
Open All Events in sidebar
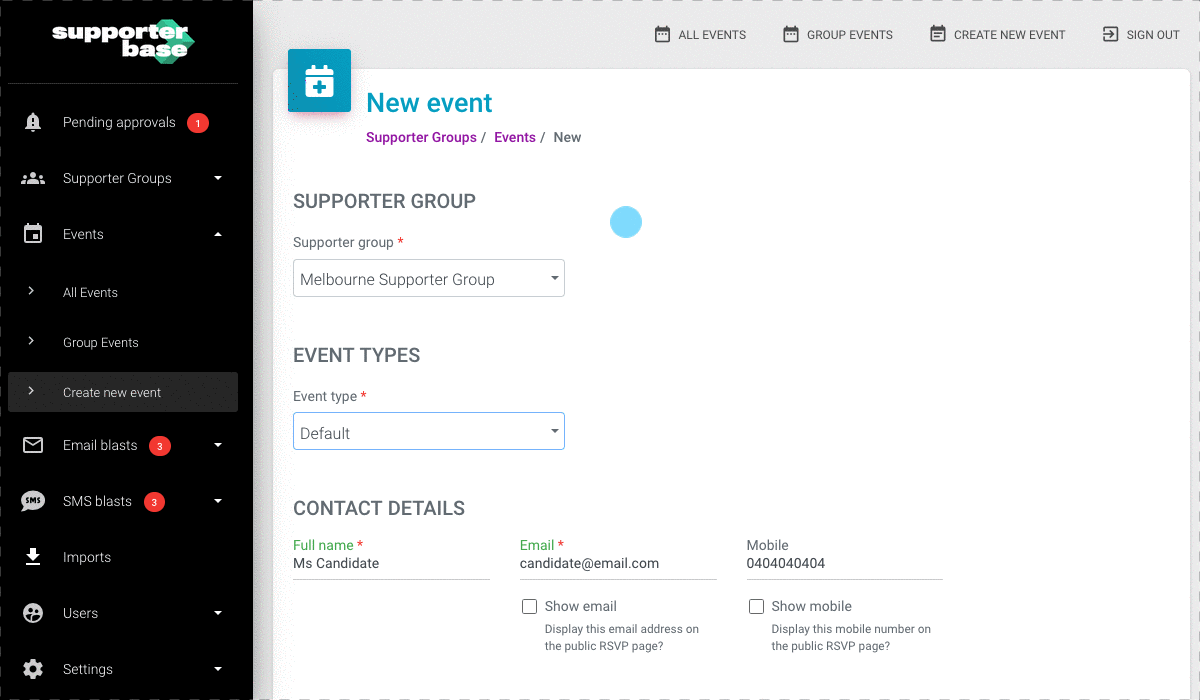click(90, 292)
